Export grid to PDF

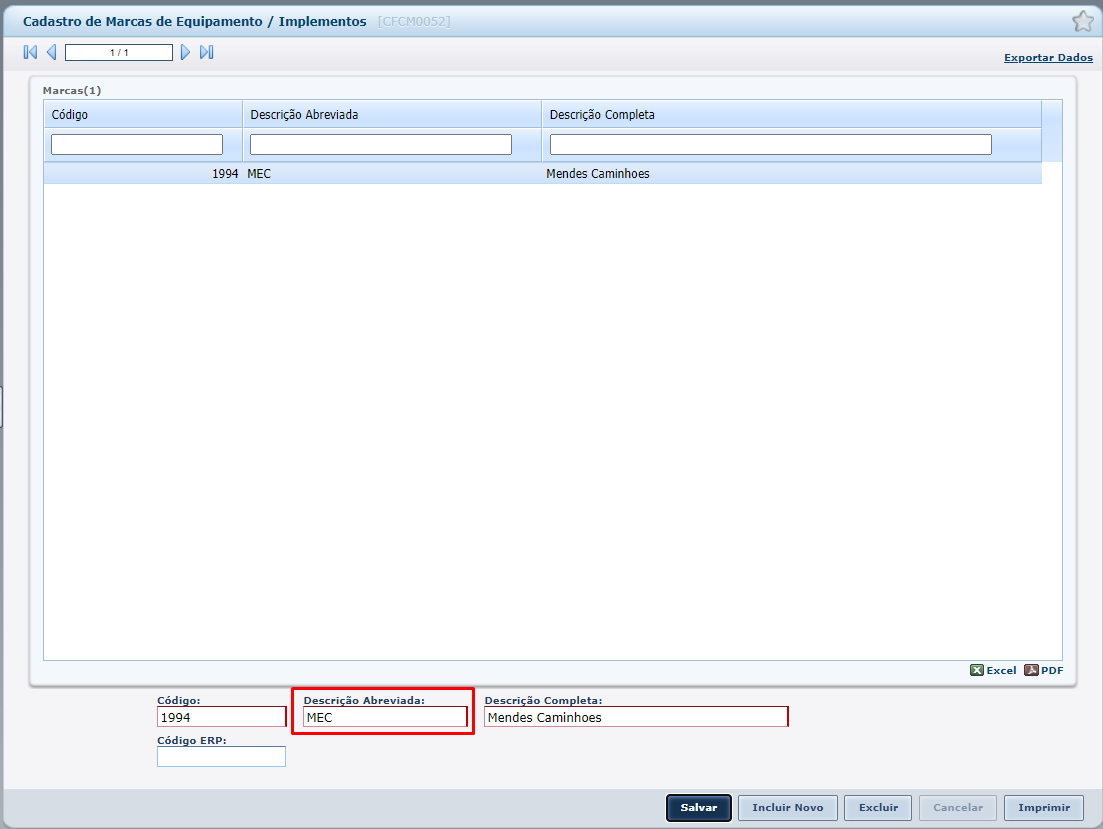pyautogui.click(x=1044, y=670)
